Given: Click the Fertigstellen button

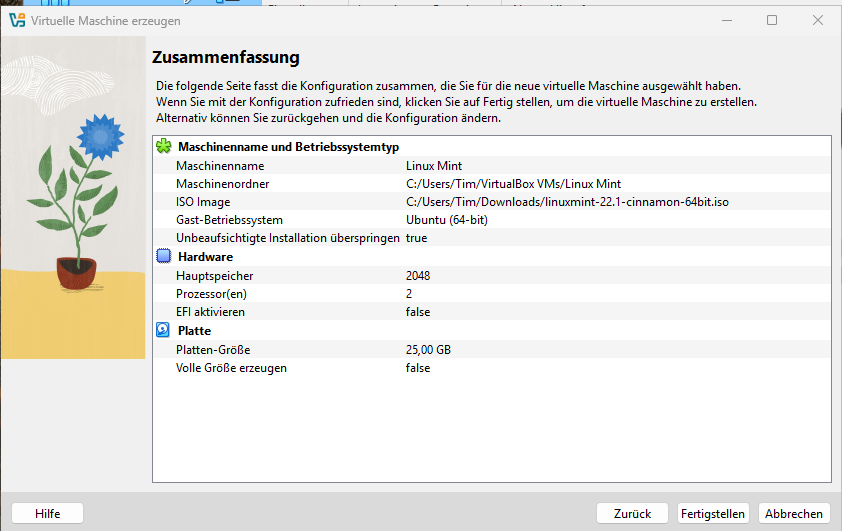Looking at the screenshot, I should point(713,513).
